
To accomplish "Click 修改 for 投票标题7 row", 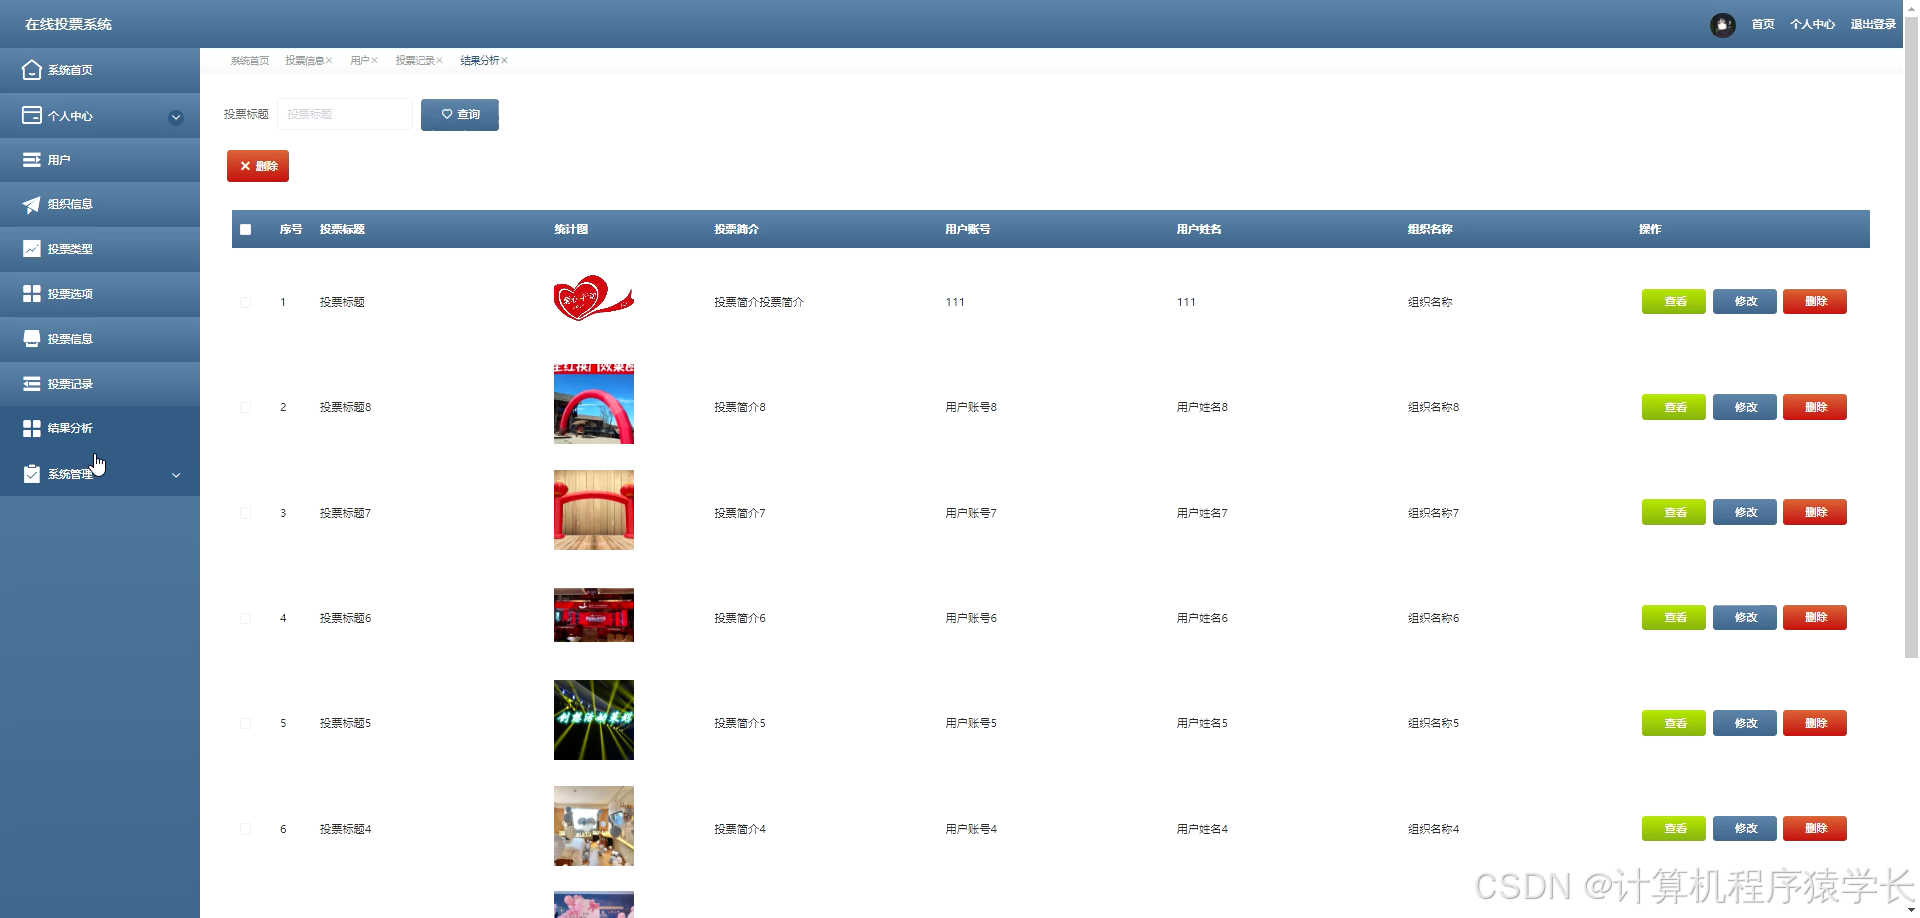I will pos(1745,512).
